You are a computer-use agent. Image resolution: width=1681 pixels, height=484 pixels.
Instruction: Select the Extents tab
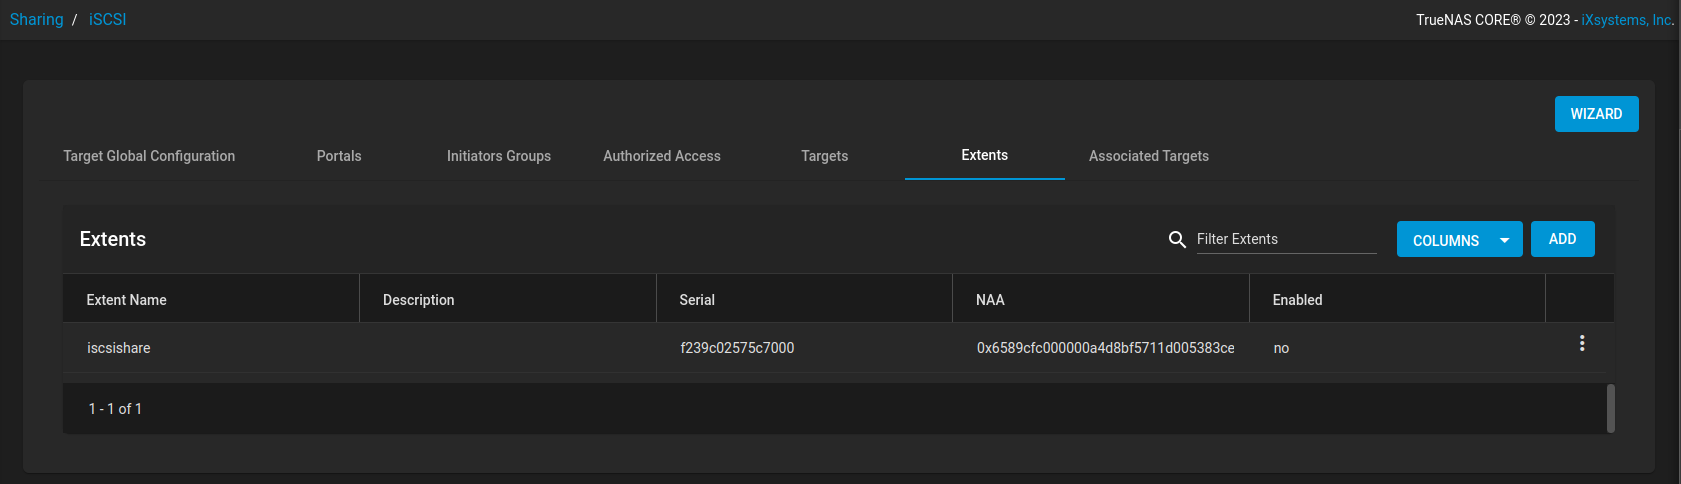(984, 155)
